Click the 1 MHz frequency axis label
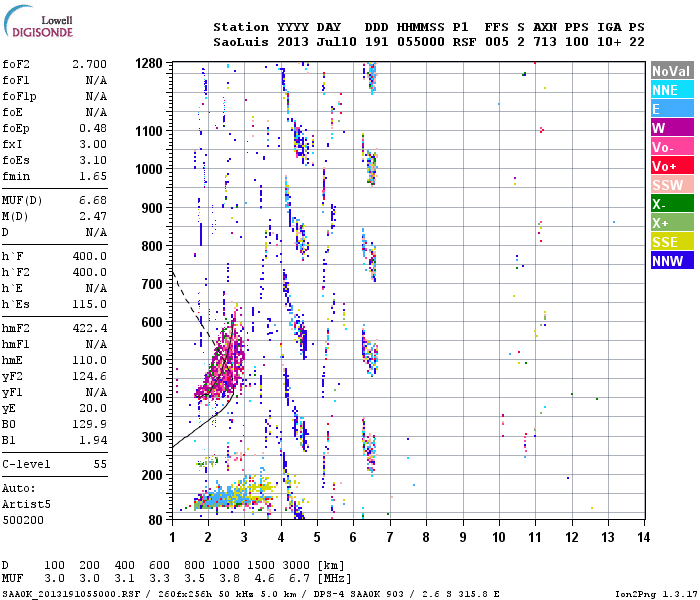Image resolution: width=700 pixels, height=600 pixels. (x=172, y=537)
